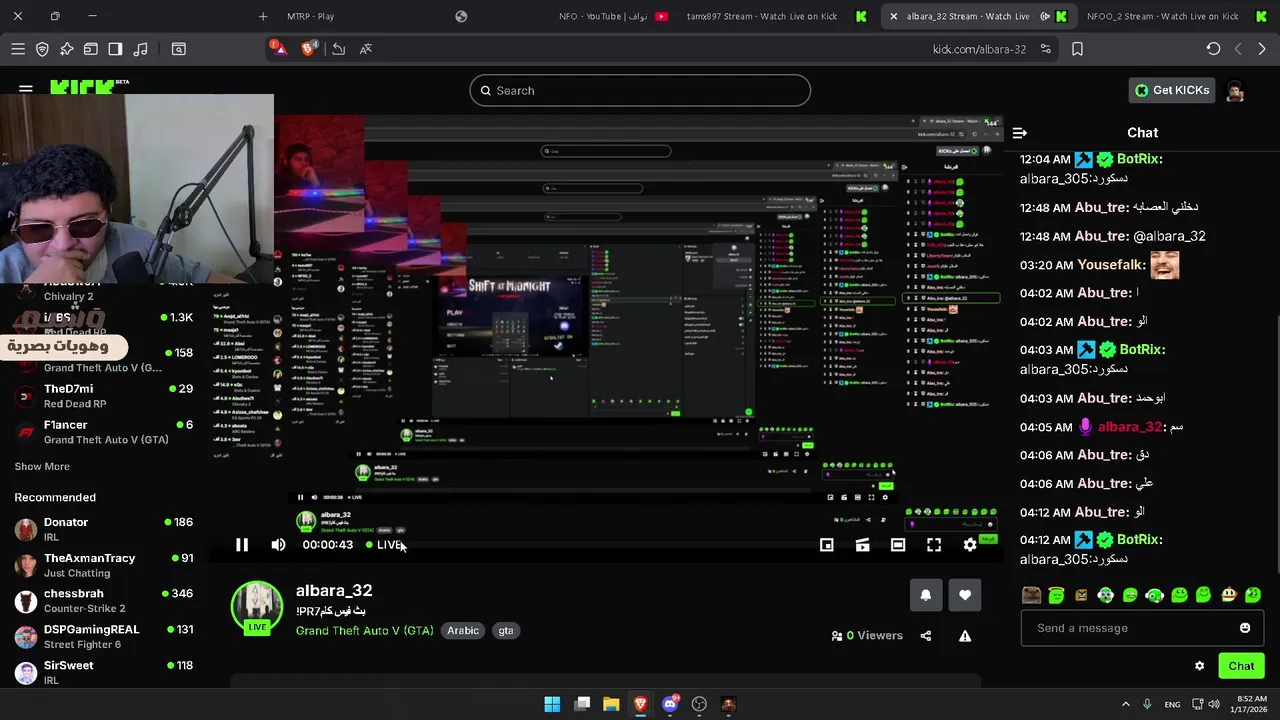Send message with Chat button
The height and width of the screenshot is (720, 1280).
coord(1241,666)
